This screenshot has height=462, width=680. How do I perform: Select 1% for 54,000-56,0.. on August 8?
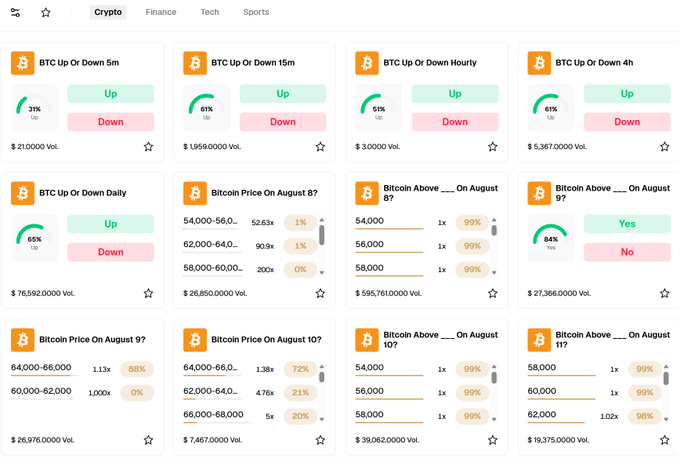[x=300, y=223]
